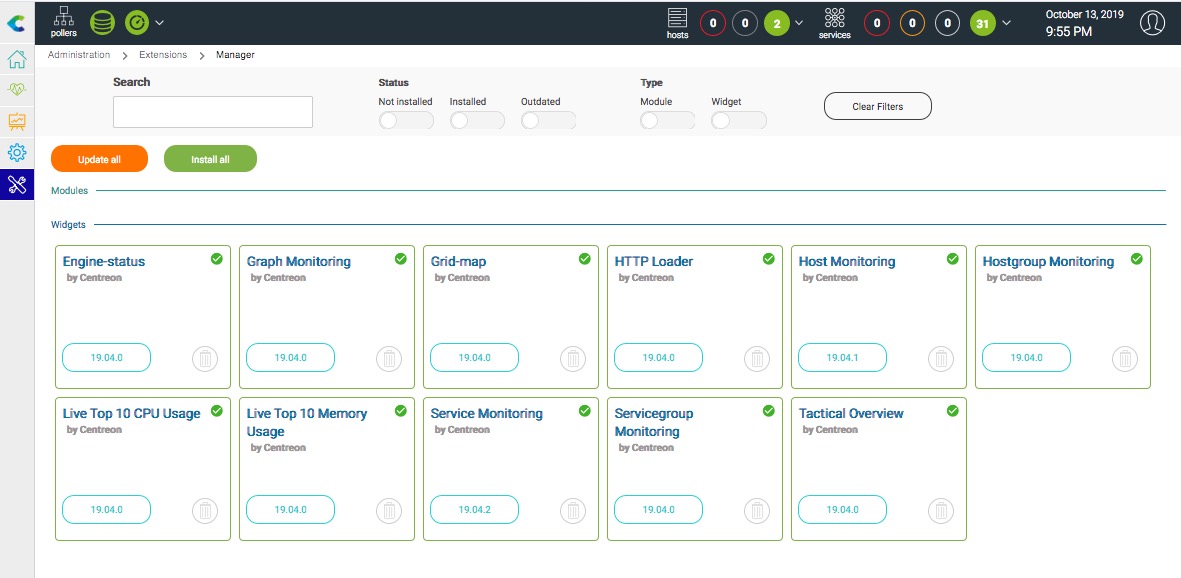
Task: Click the user profile icon
Action: point(1153,22)
